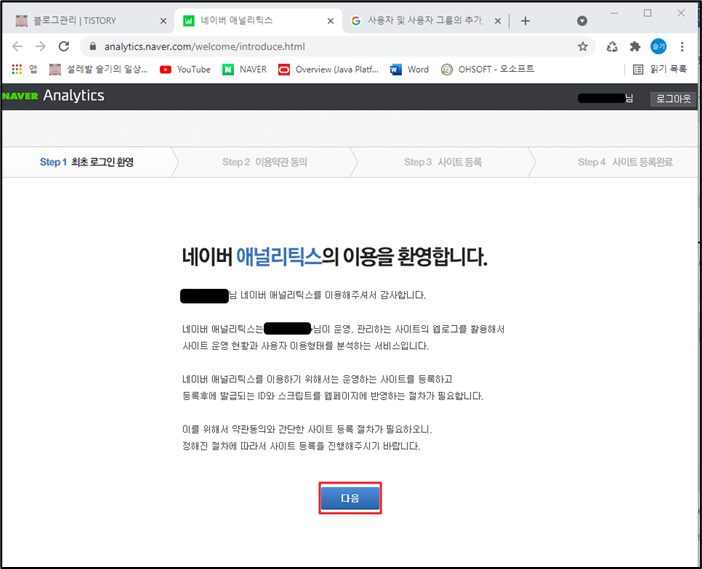Open the Word bookmark
The height and width of the screenshot is (569, 702).
pyautogui.click(x=410, y=69)
